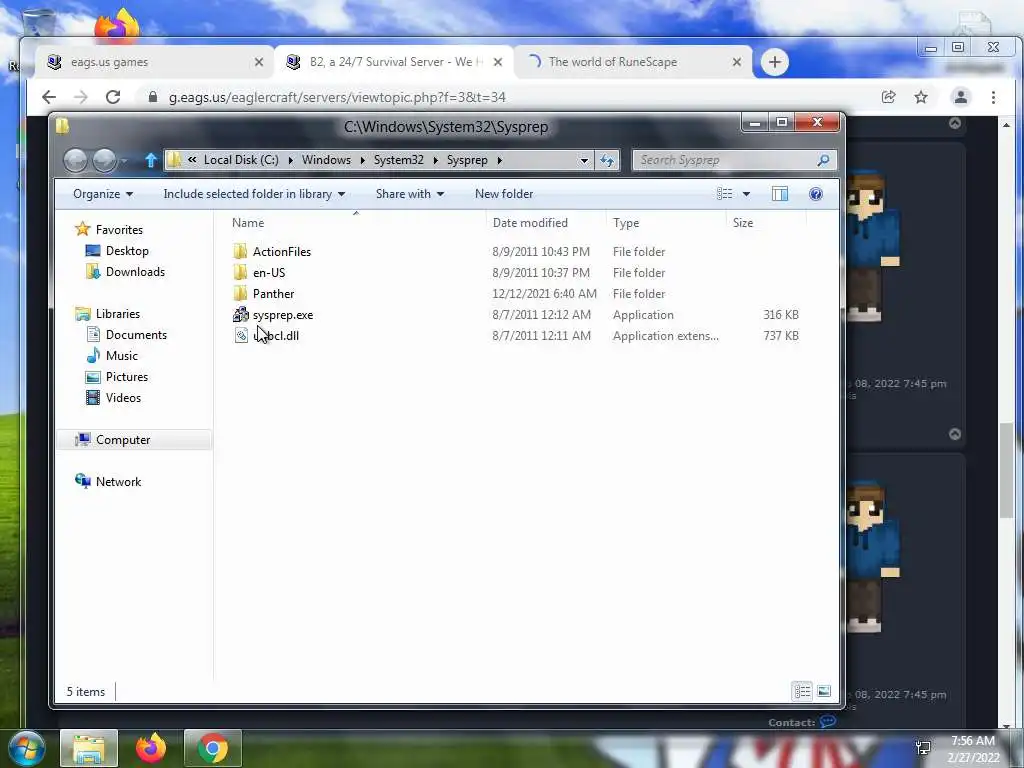Image resolution: width=1024 pixels, height=768 pixels.
Task: Select the sysprep.exe application
Action: [283, 315]
